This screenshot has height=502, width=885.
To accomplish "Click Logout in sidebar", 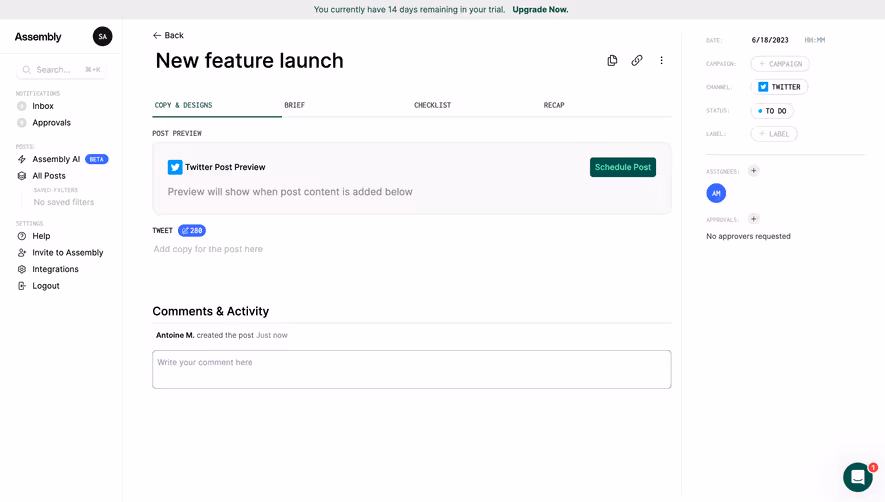I will coord(45,286).
